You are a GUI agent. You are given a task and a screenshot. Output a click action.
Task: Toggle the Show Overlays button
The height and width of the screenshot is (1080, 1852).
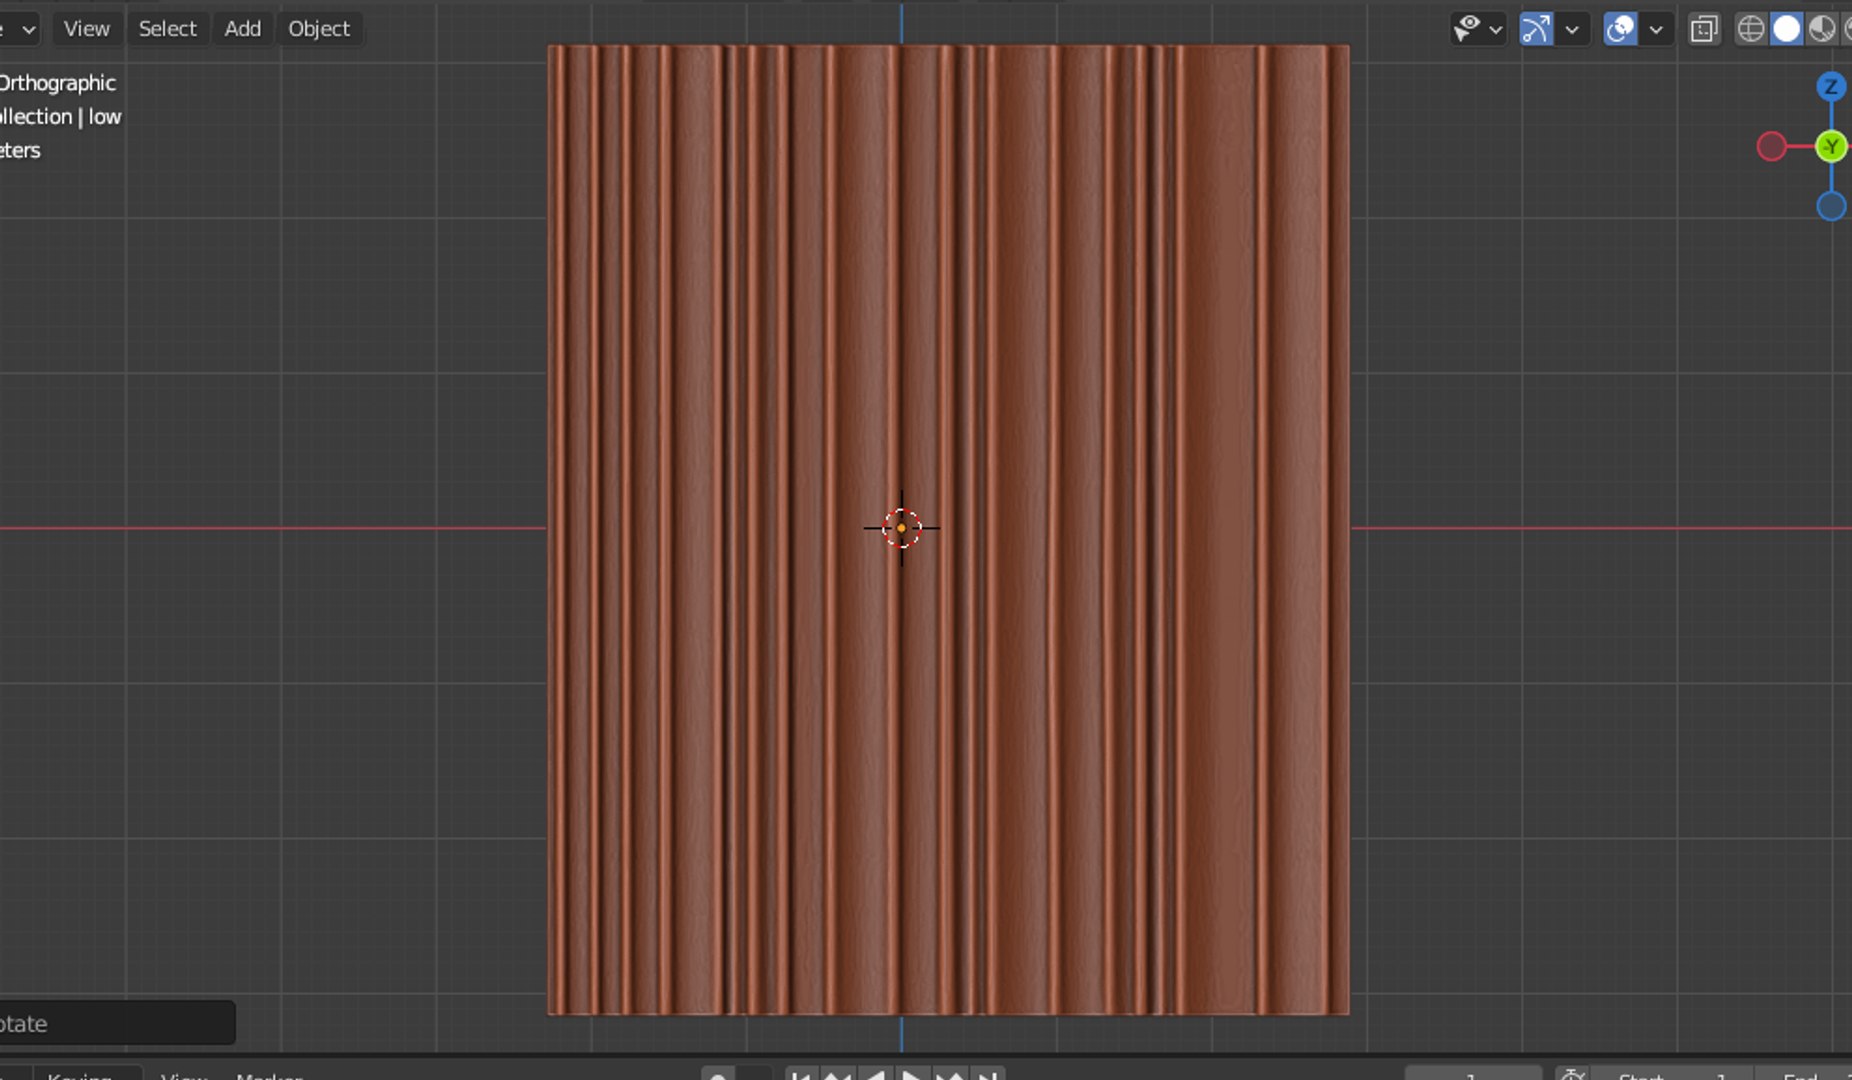pyautogui.click(x=1620, y=29)
